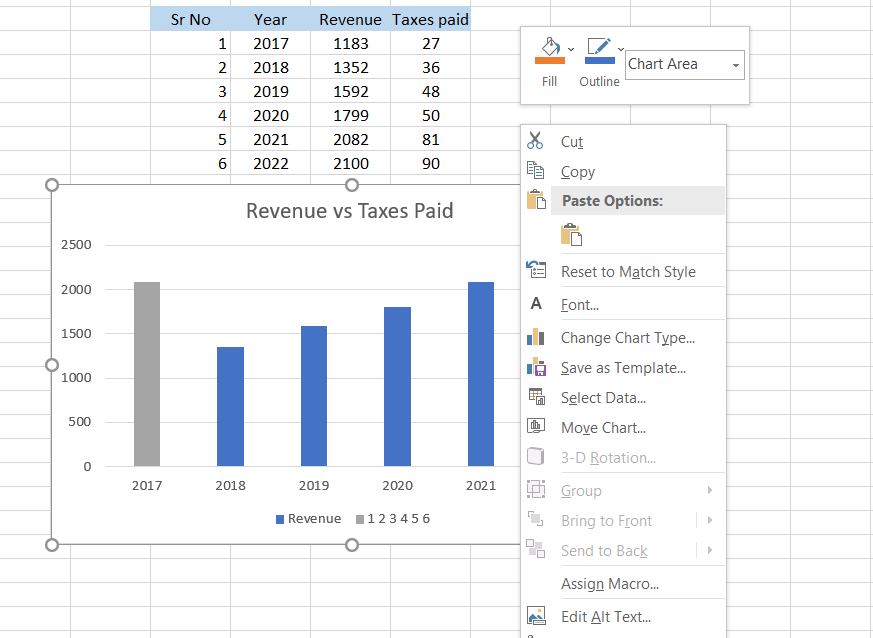Click the Change Chart Type icon
The width and height of the screenshot is (873, 638).
(536, 337)
